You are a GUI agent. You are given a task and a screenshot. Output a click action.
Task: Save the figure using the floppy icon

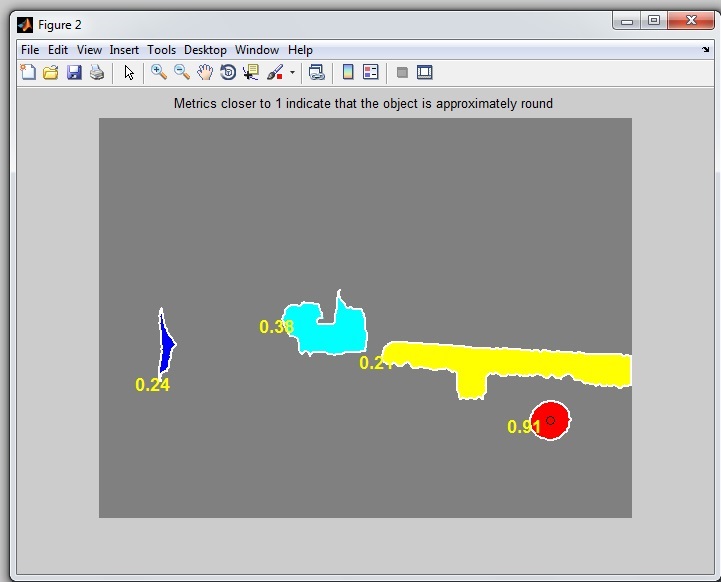tap(74, 72)
